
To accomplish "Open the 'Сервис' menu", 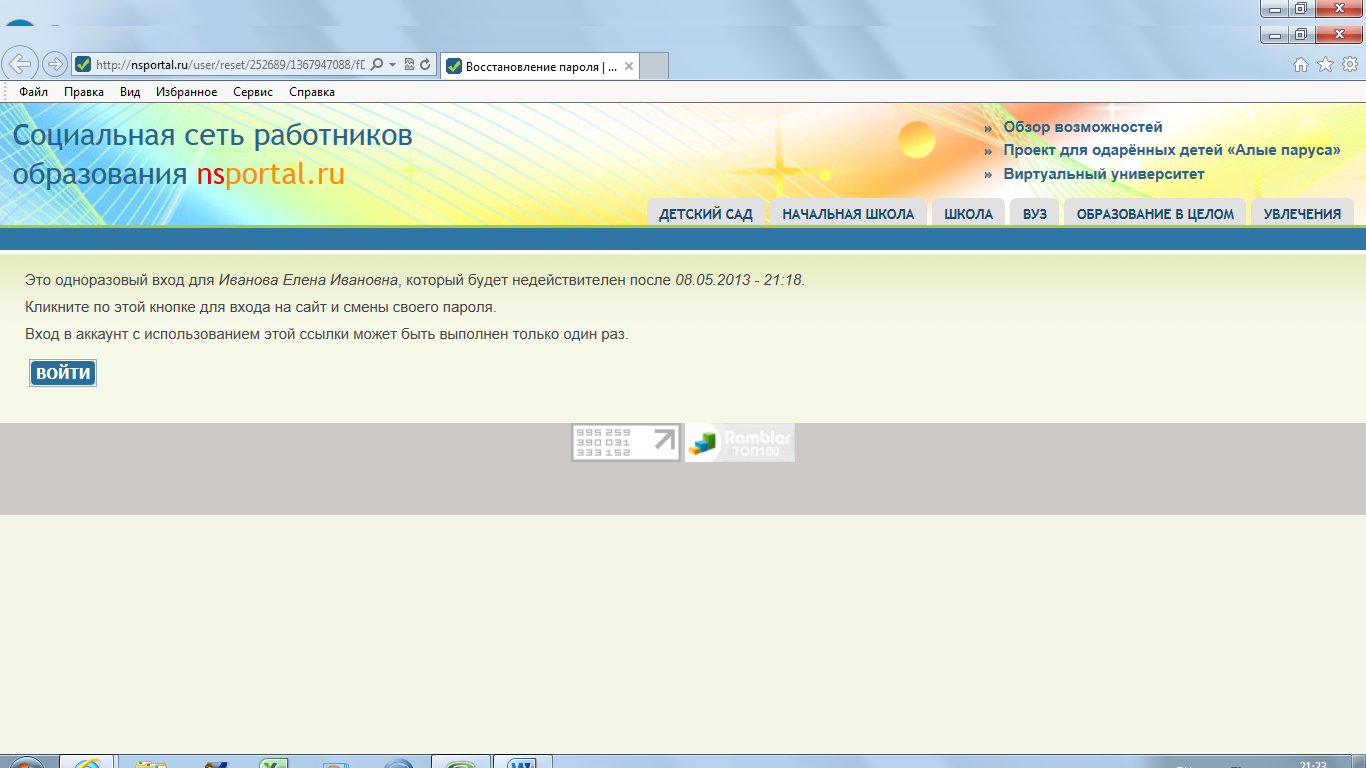I will (253, 92).
